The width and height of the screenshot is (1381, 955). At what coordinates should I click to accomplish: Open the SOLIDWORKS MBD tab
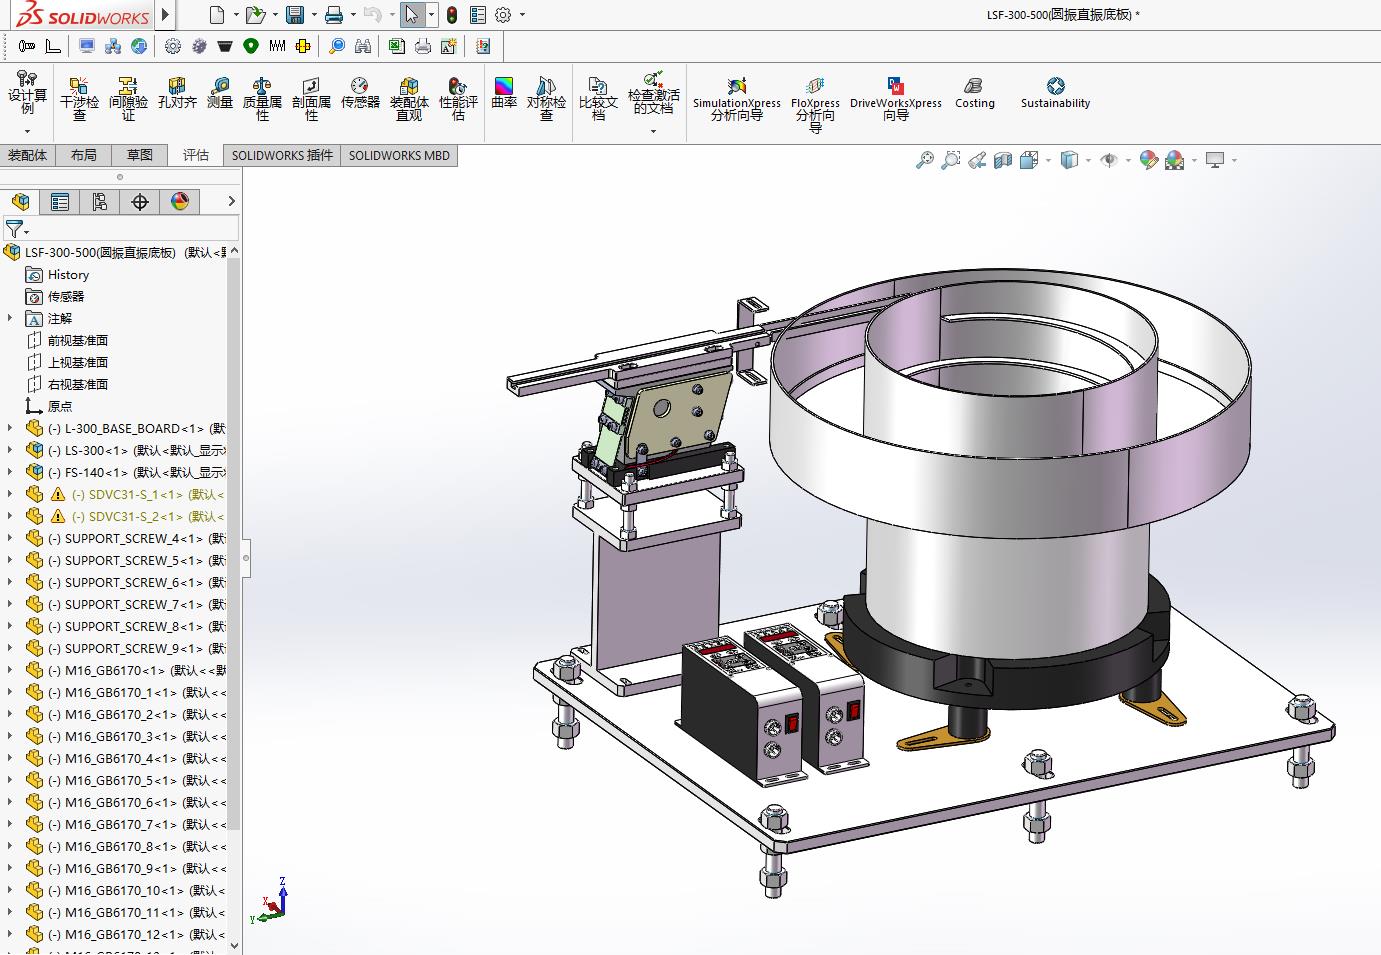399,155
